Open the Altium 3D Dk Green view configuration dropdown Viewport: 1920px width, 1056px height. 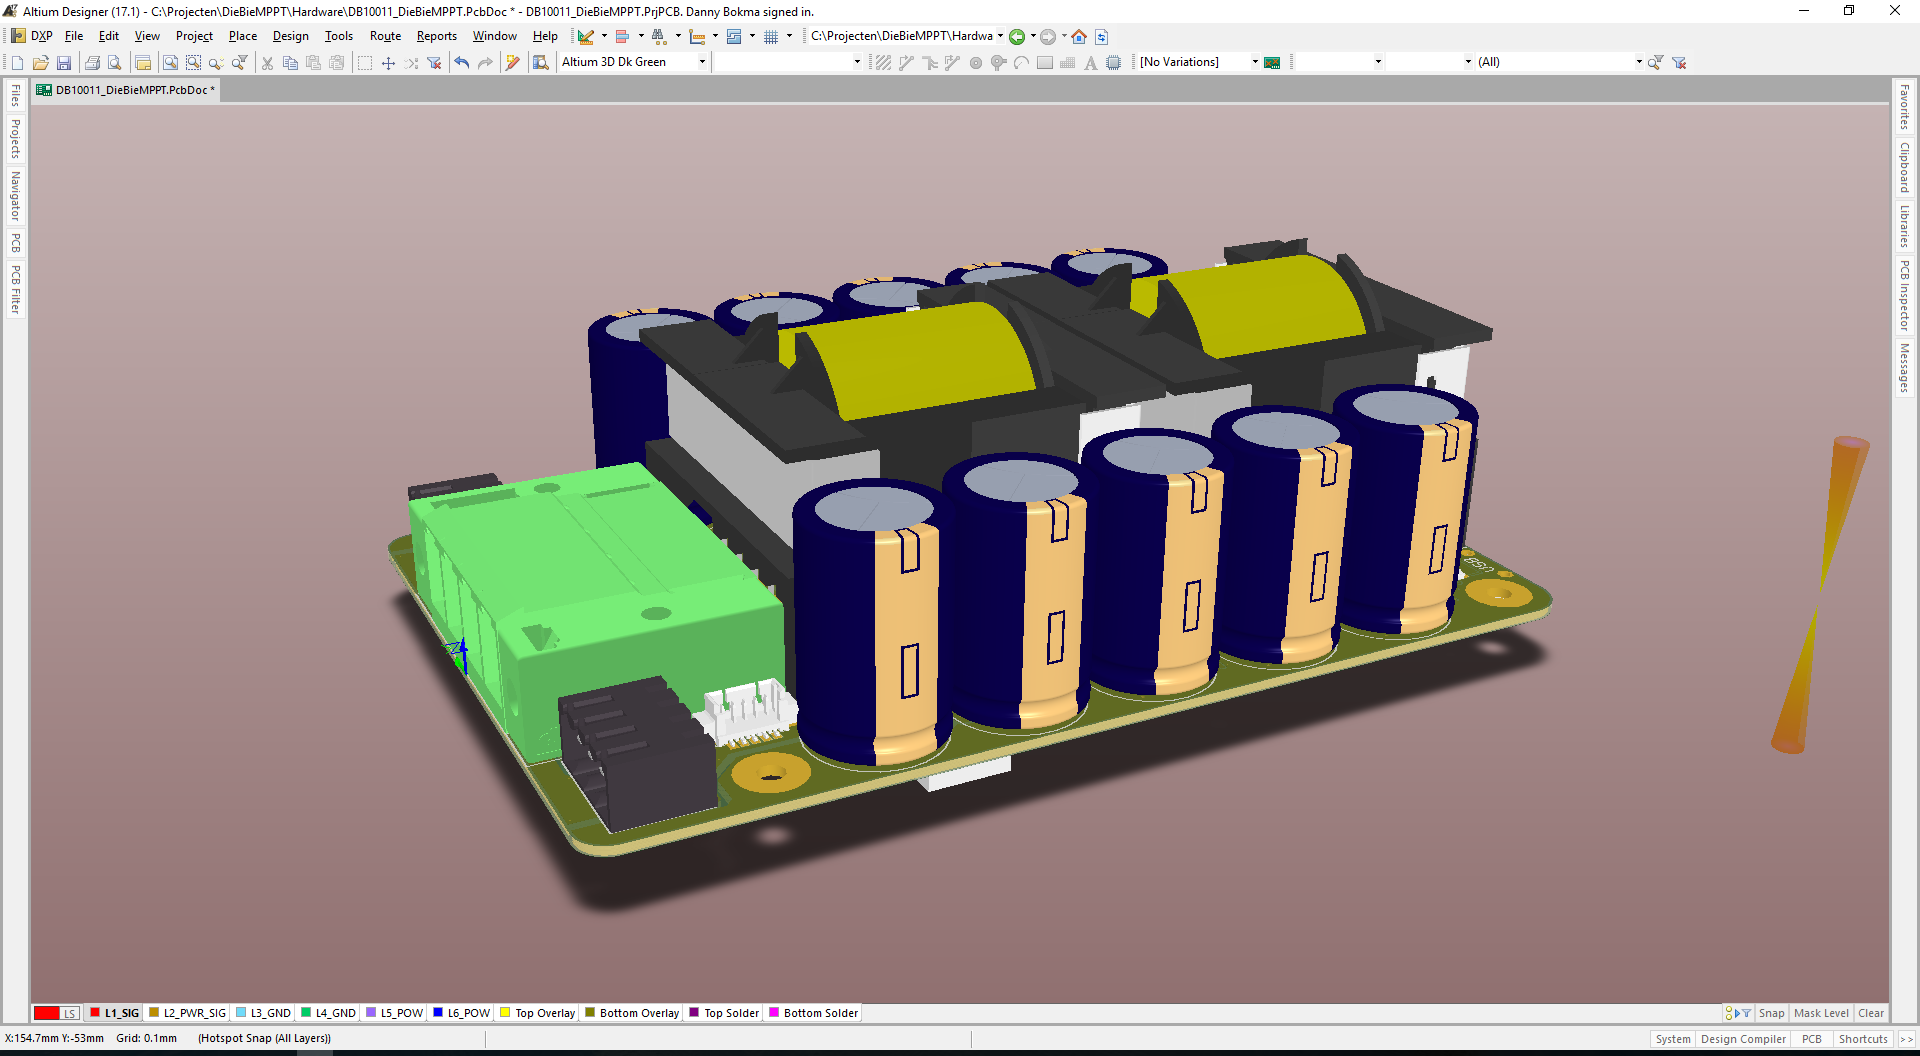pyautogui.click(x=702, y=62)
